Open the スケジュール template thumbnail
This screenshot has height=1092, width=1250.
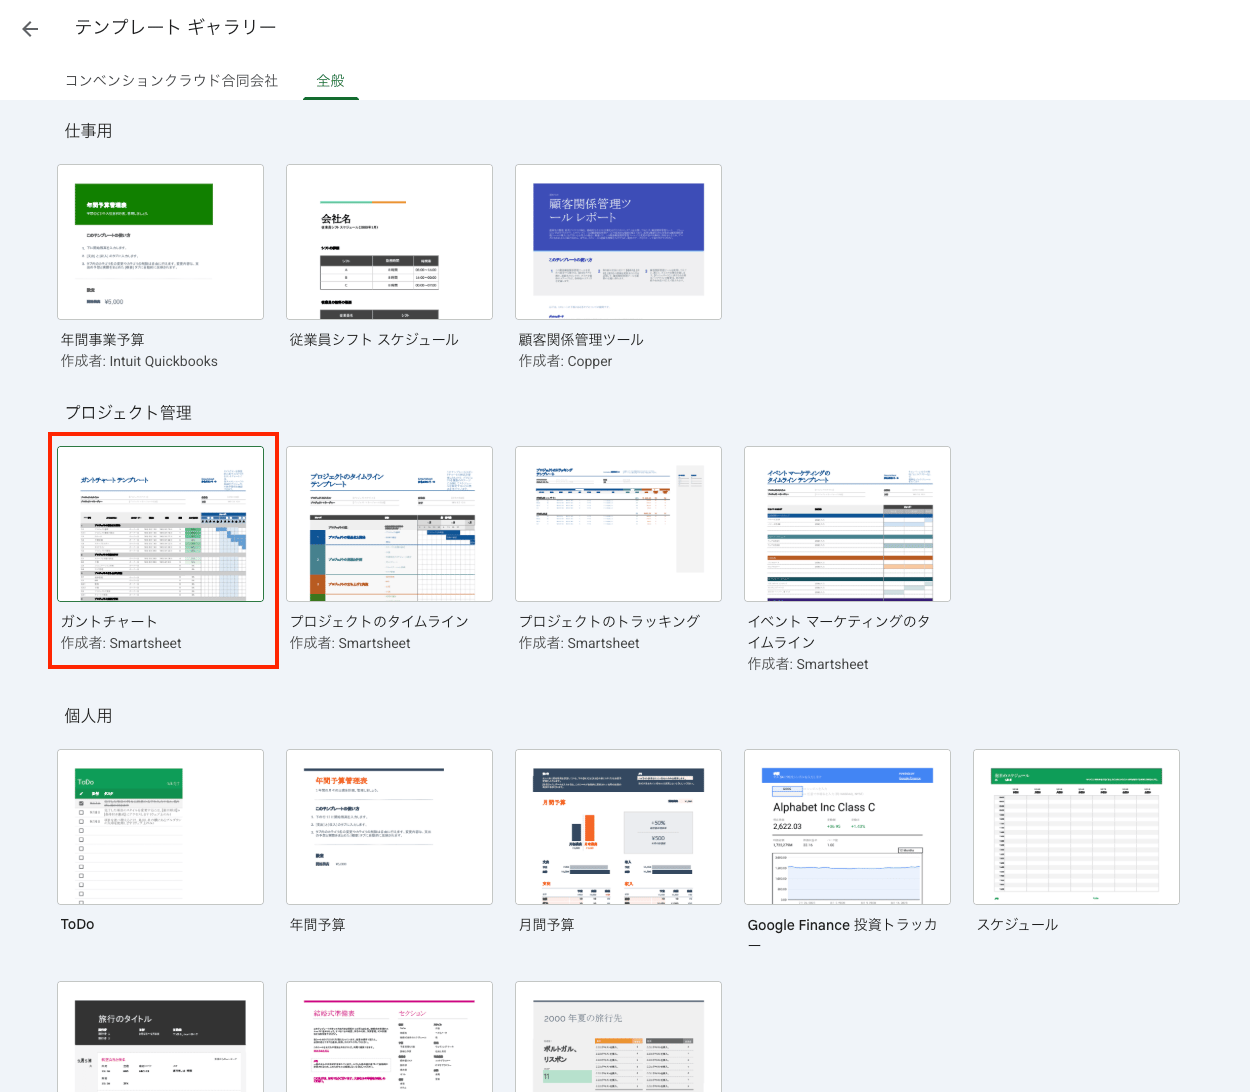pos(1076,827)
